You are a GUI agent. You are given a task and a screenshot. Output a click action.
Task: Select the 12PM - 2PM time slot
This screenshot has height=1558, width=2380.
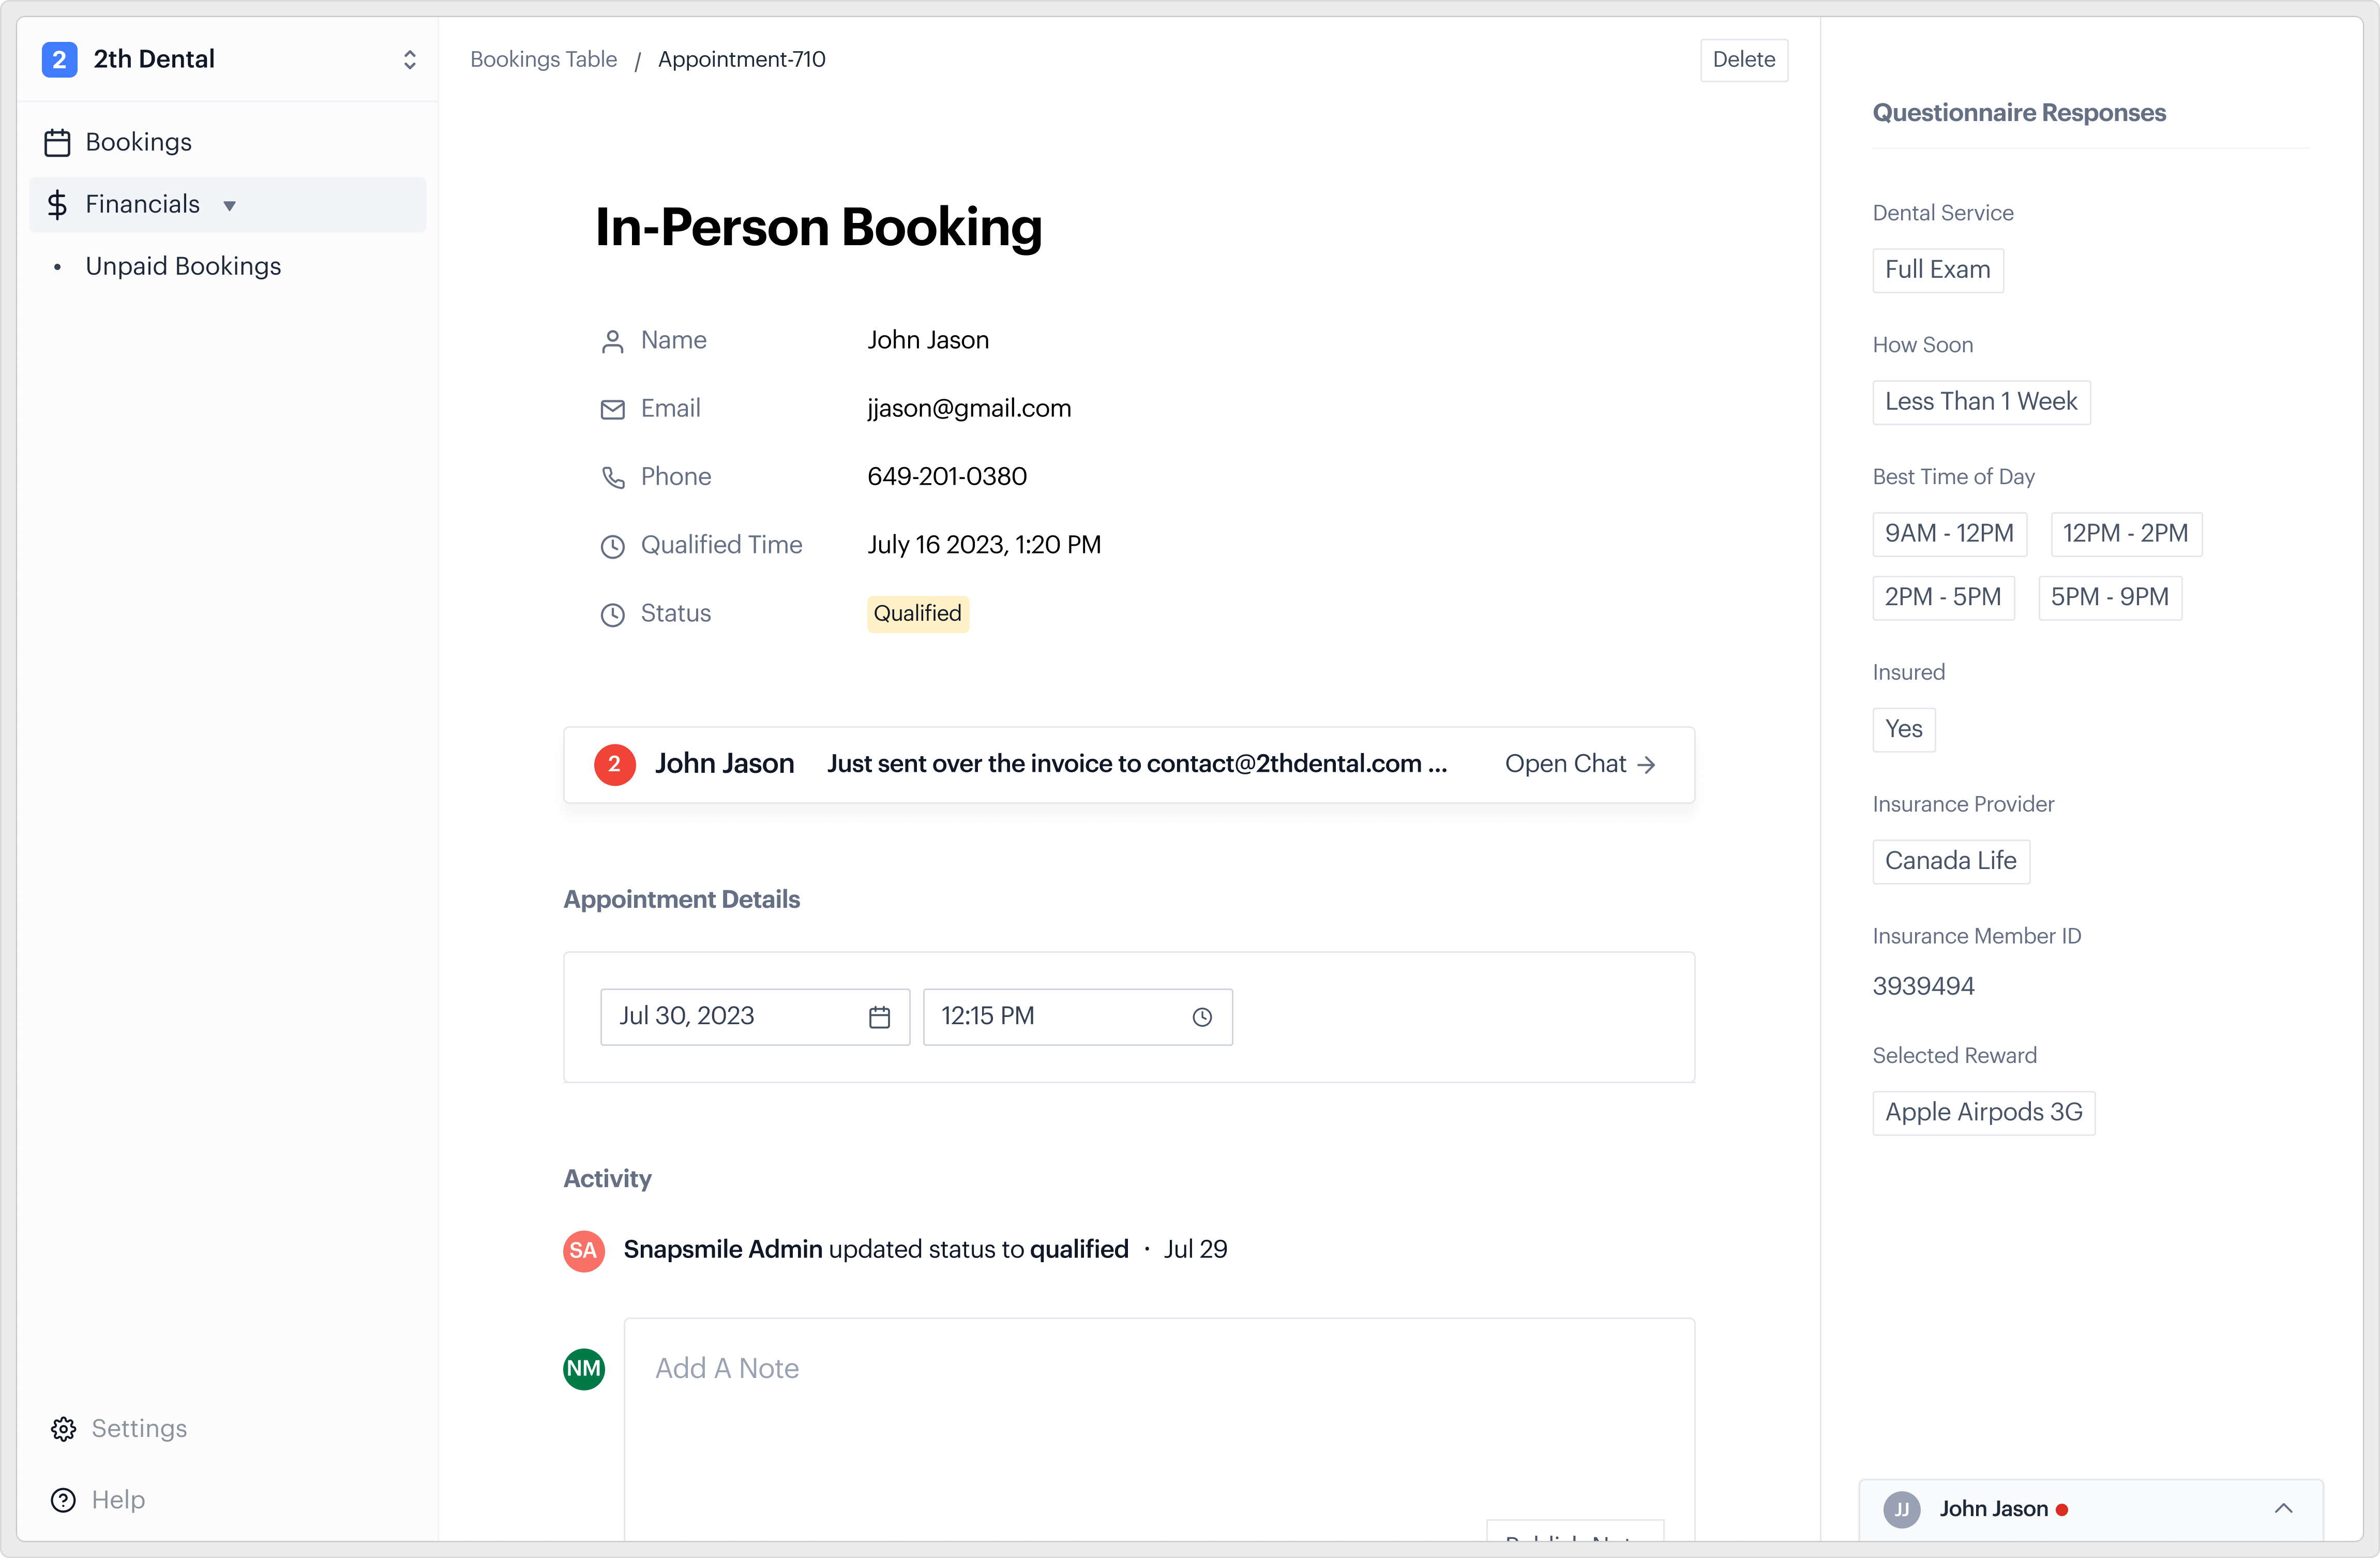coord(2126,534)
